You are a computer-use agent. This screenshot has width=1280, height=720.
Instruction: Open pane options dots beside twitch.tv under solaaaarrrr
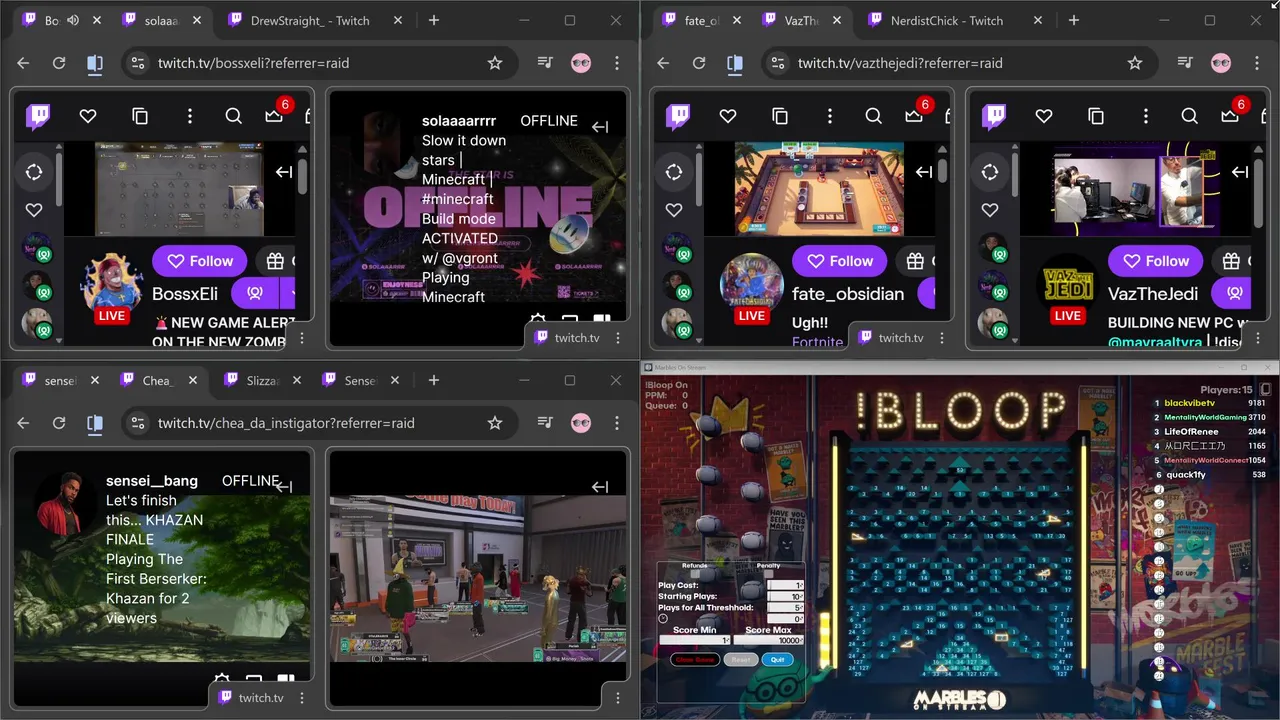618,337
